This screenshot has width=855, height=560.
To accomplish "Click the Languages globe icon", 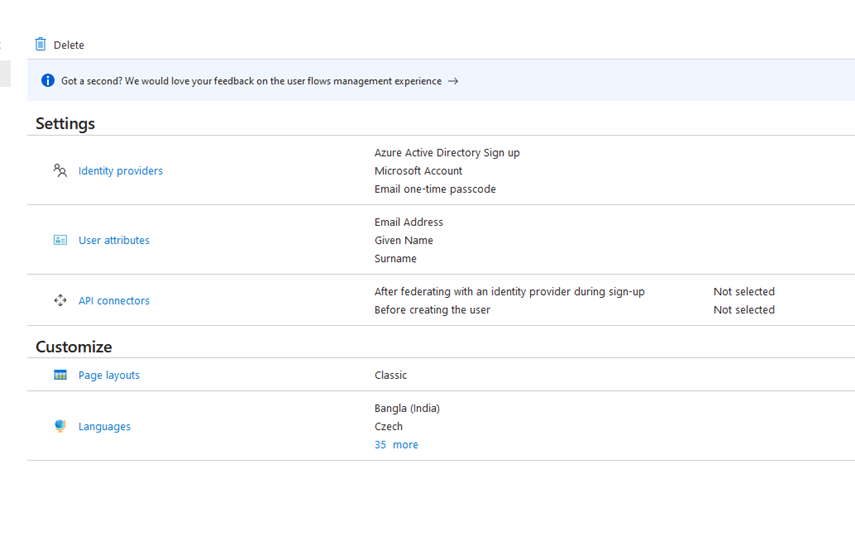I will pyautogui.click(x=60, y=426).
